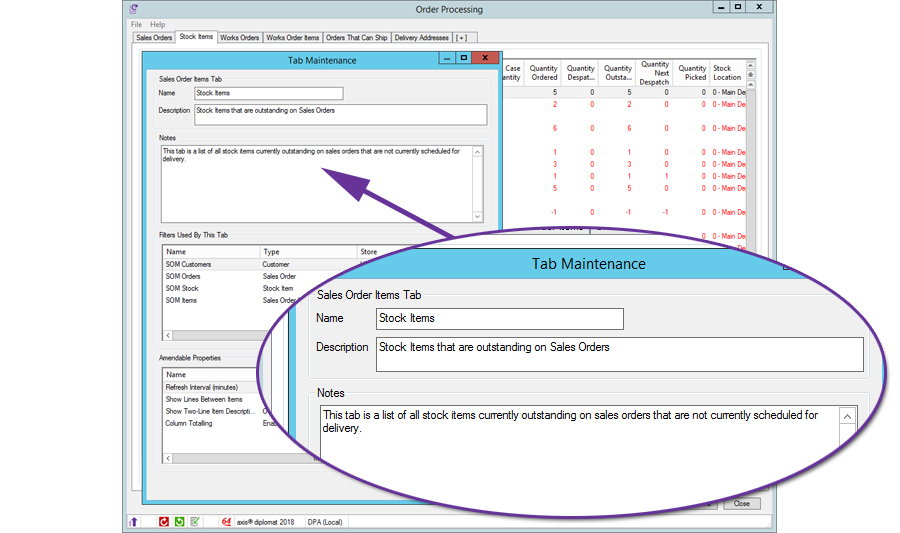Click into the Description text field
The width and height of the screenshot is (900, 533).
click(x=341, y=114)
